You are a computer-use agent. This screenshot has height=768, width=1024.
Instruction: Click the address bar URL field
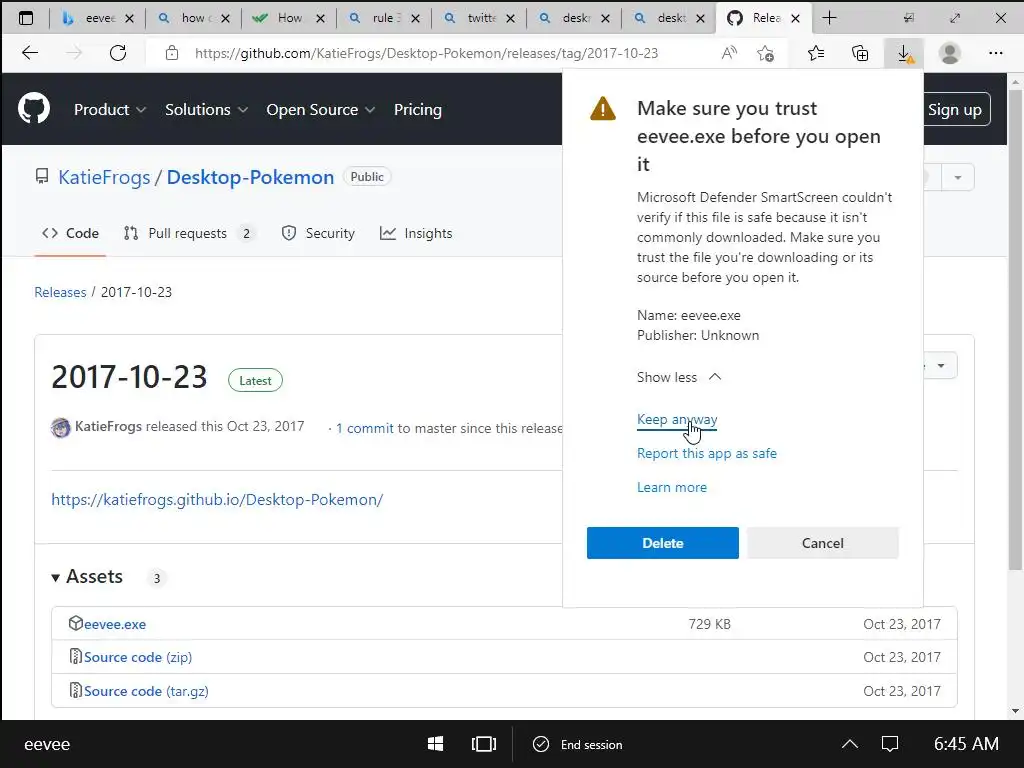426,53
